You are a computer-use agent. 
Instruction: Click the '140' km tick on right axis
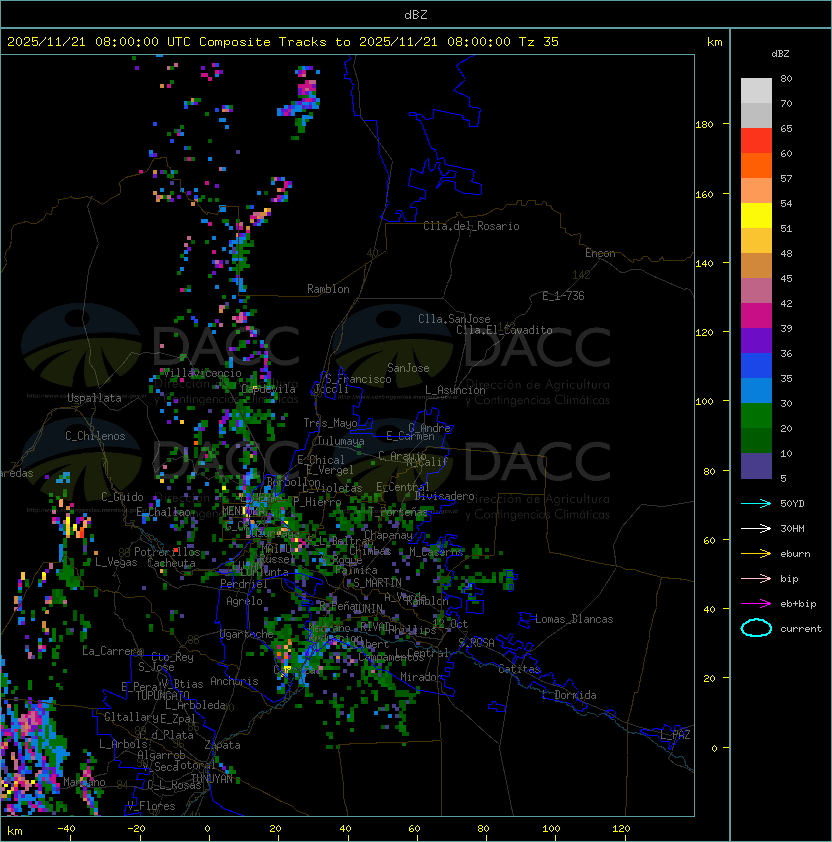[x=704, y=263]
